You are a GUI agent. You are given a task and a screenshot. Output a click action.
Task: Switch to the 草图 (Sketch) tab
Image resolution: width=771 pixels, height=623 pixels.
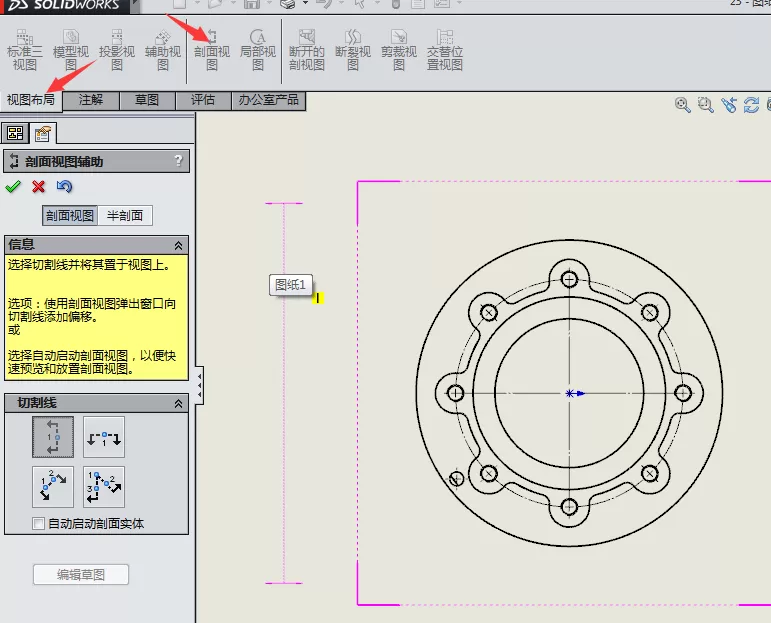coord(147,100)
